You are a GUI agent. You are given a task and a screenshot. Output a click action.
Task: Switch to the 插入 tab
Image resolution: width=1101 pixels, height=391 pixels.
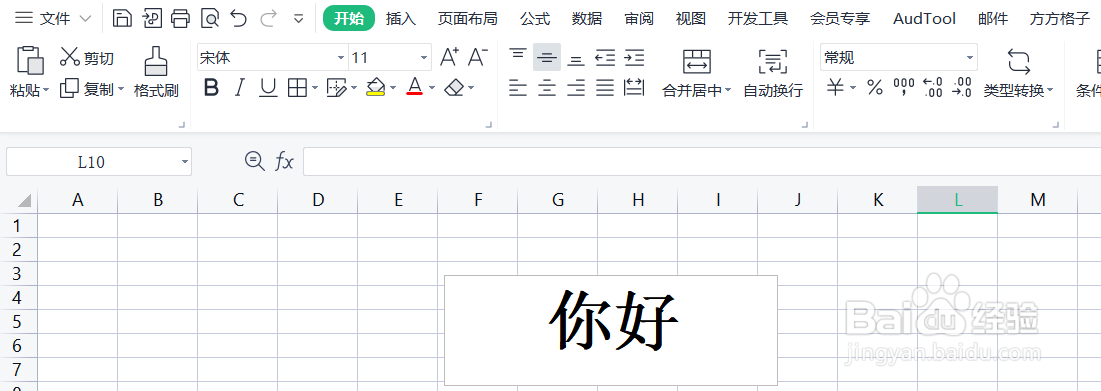pos(401,19)
